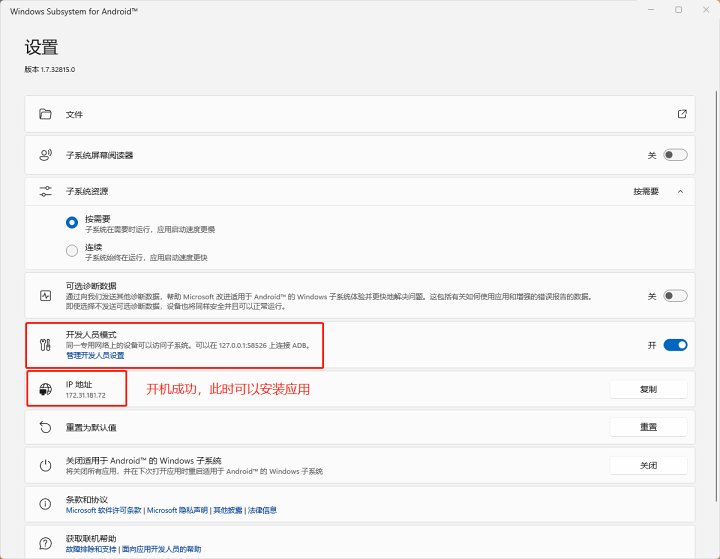The width and height of the screenshot is (720, 559).
Task: Click the 子系统屏幕阅读器 screen reader icon
Action: click(45, 155)
